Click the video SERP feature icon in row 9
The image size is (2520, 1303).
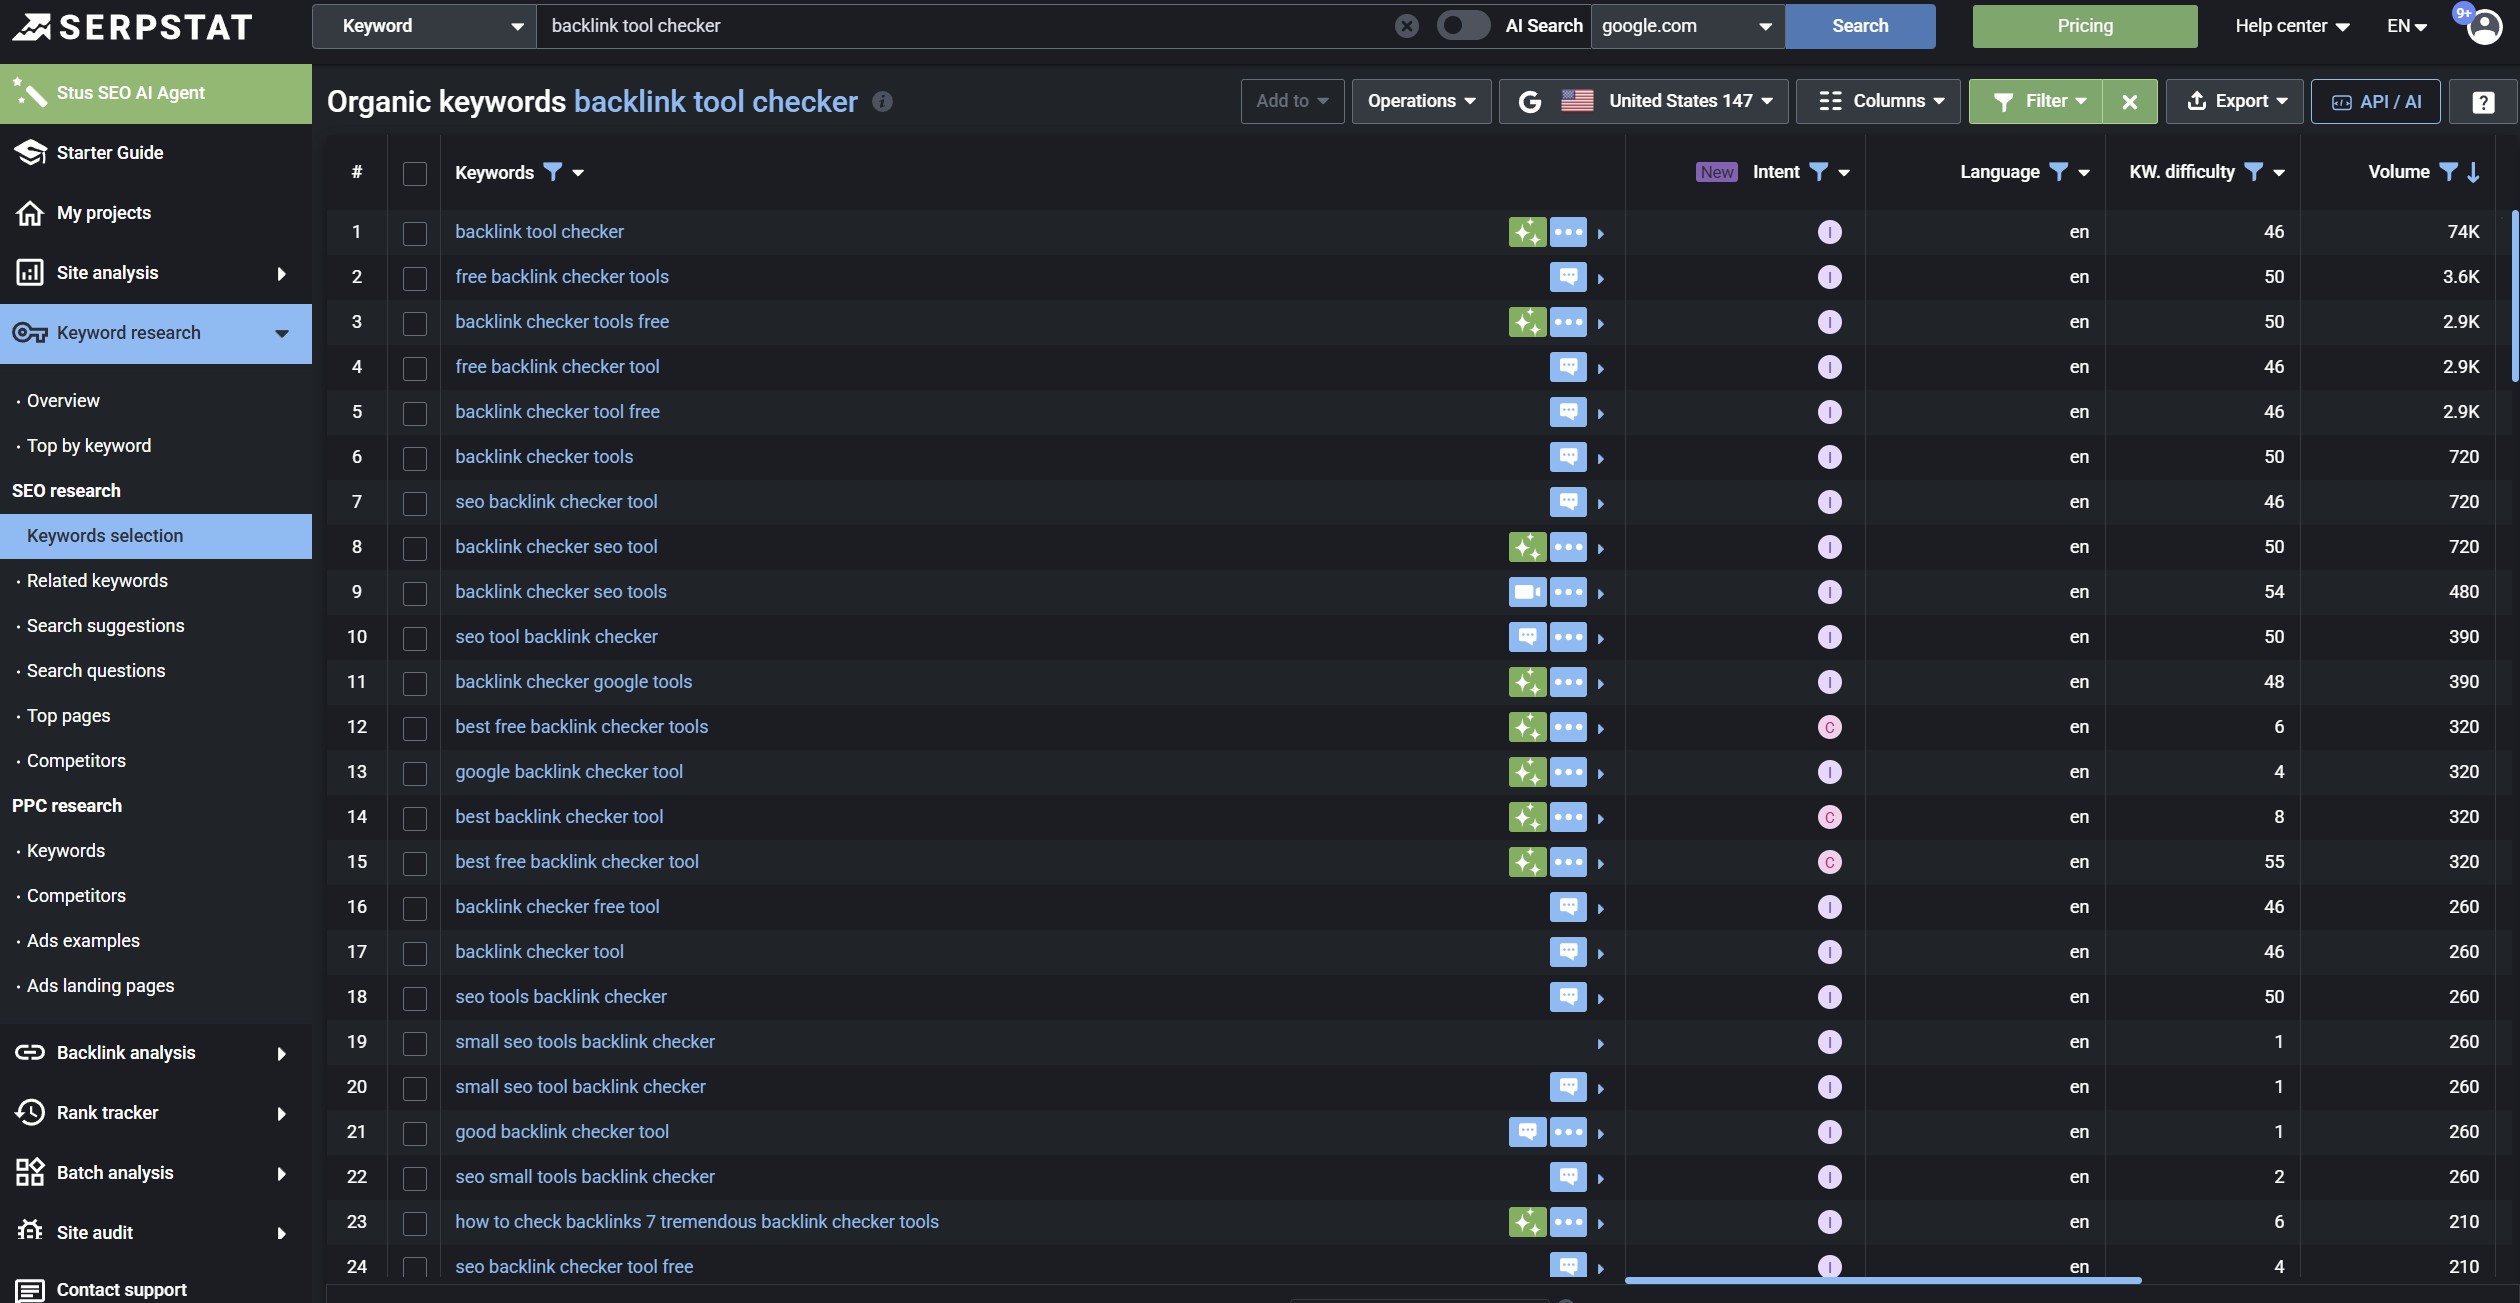1527,592
